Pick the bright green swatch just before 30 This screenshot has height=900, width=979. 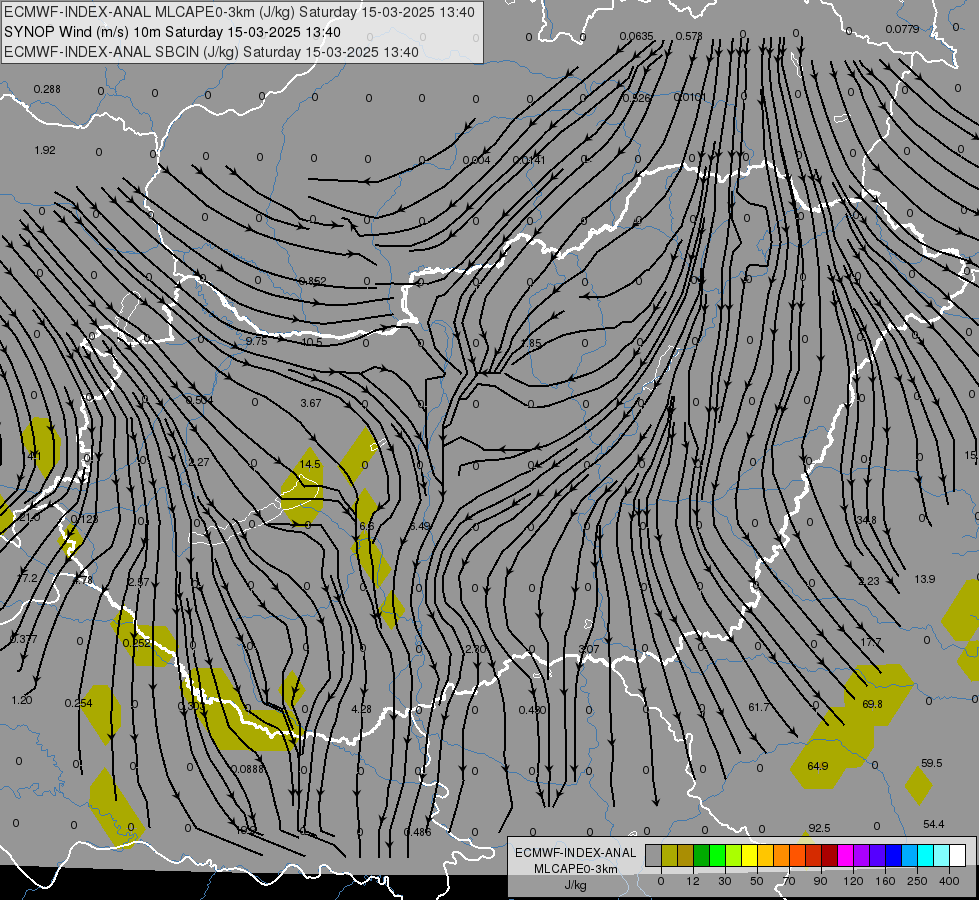click(x=717, y=856)
